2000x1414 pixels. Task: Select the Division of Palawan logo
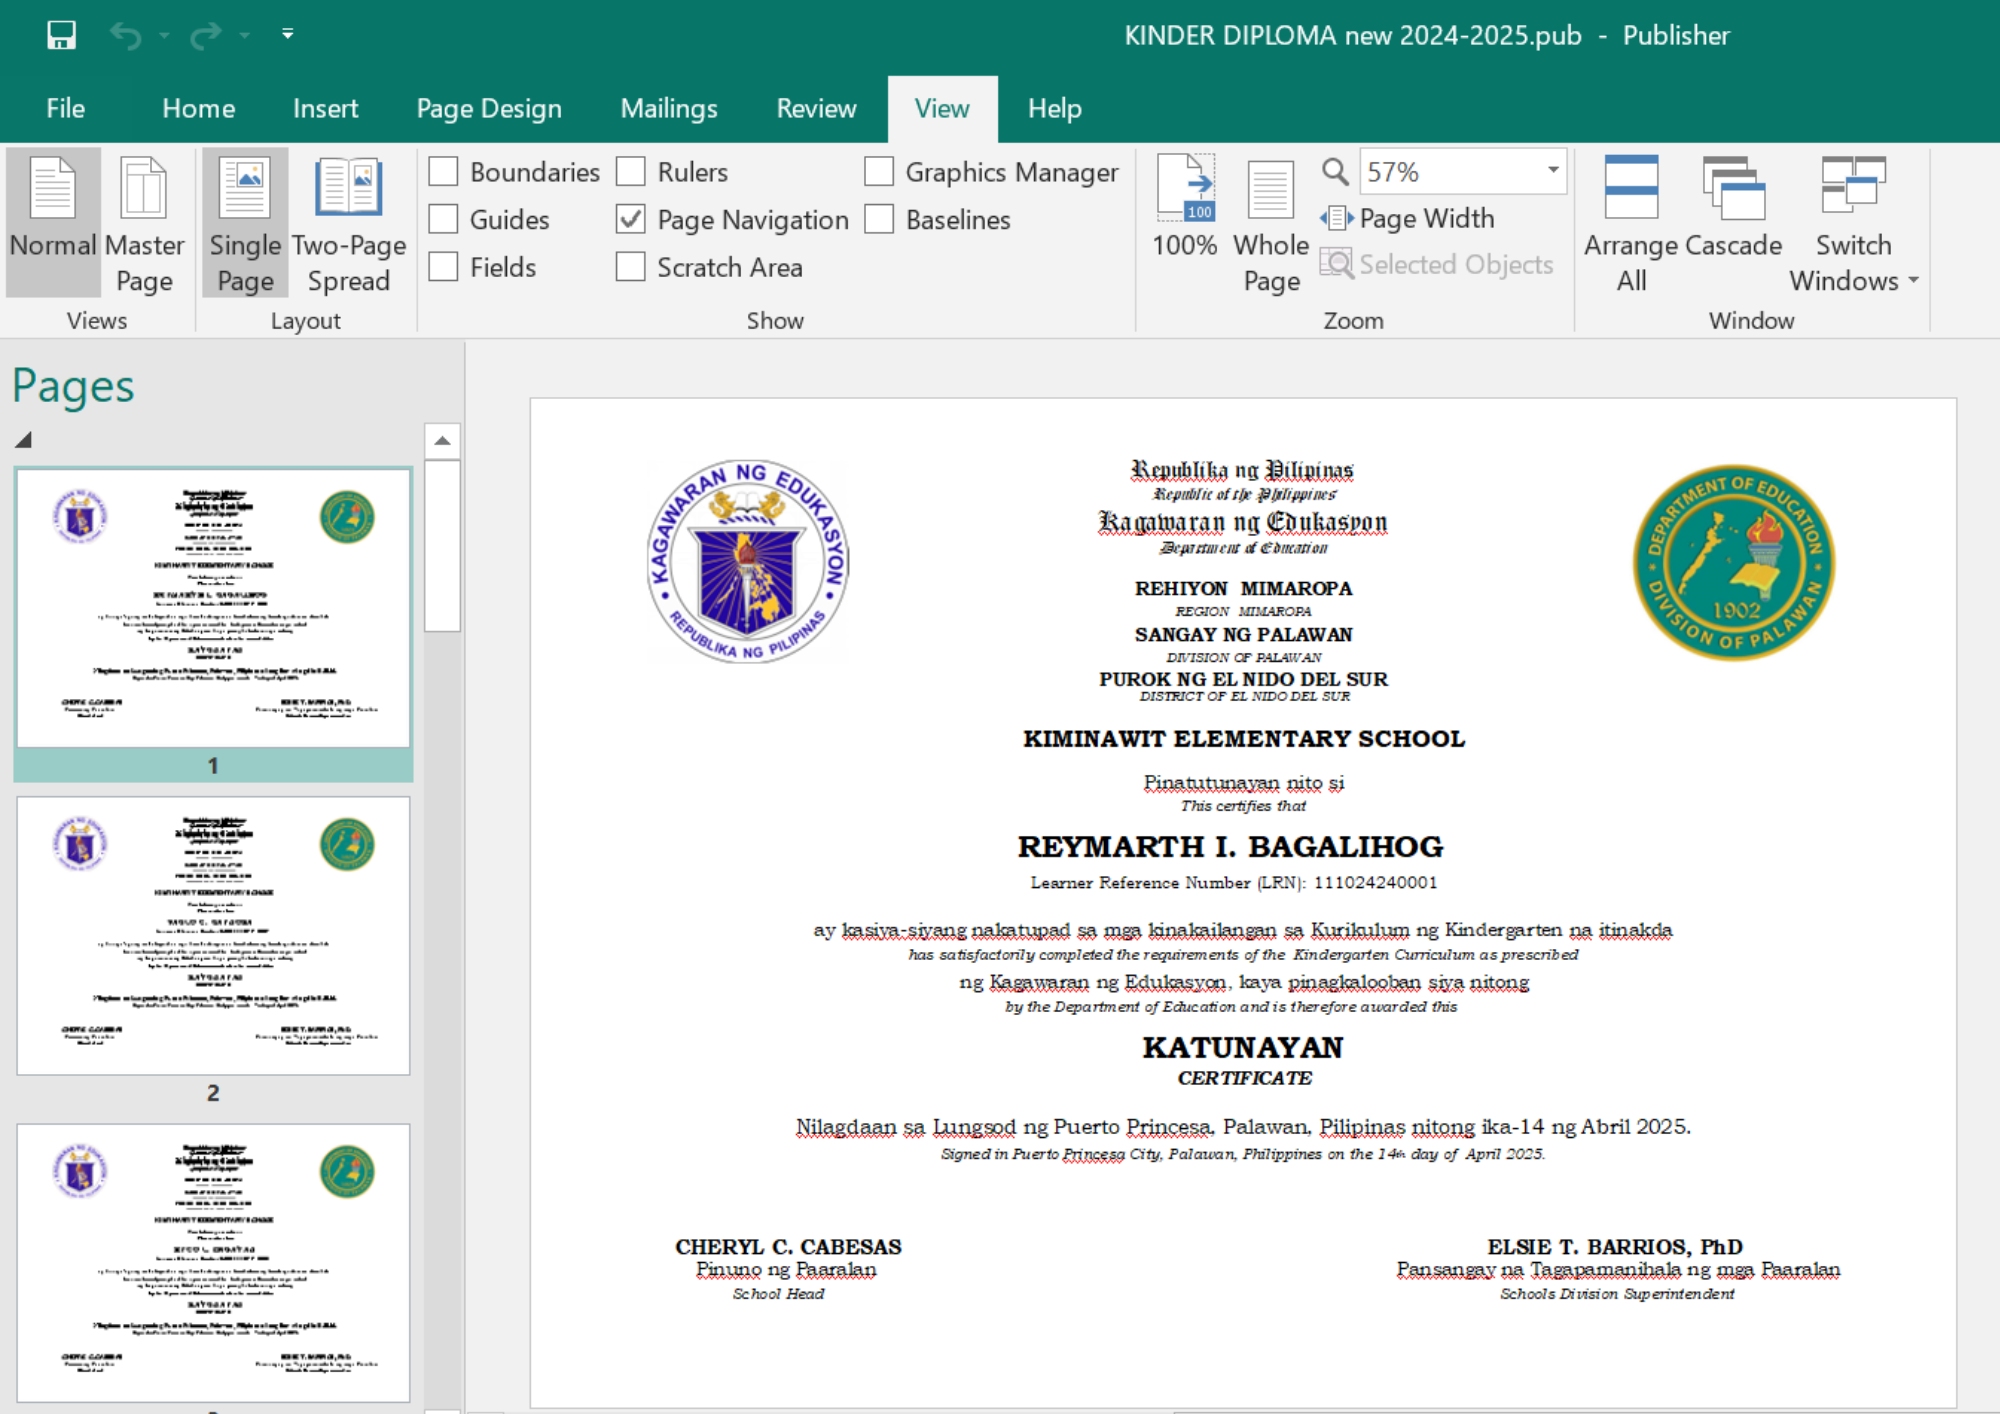tap(1735, 563)
